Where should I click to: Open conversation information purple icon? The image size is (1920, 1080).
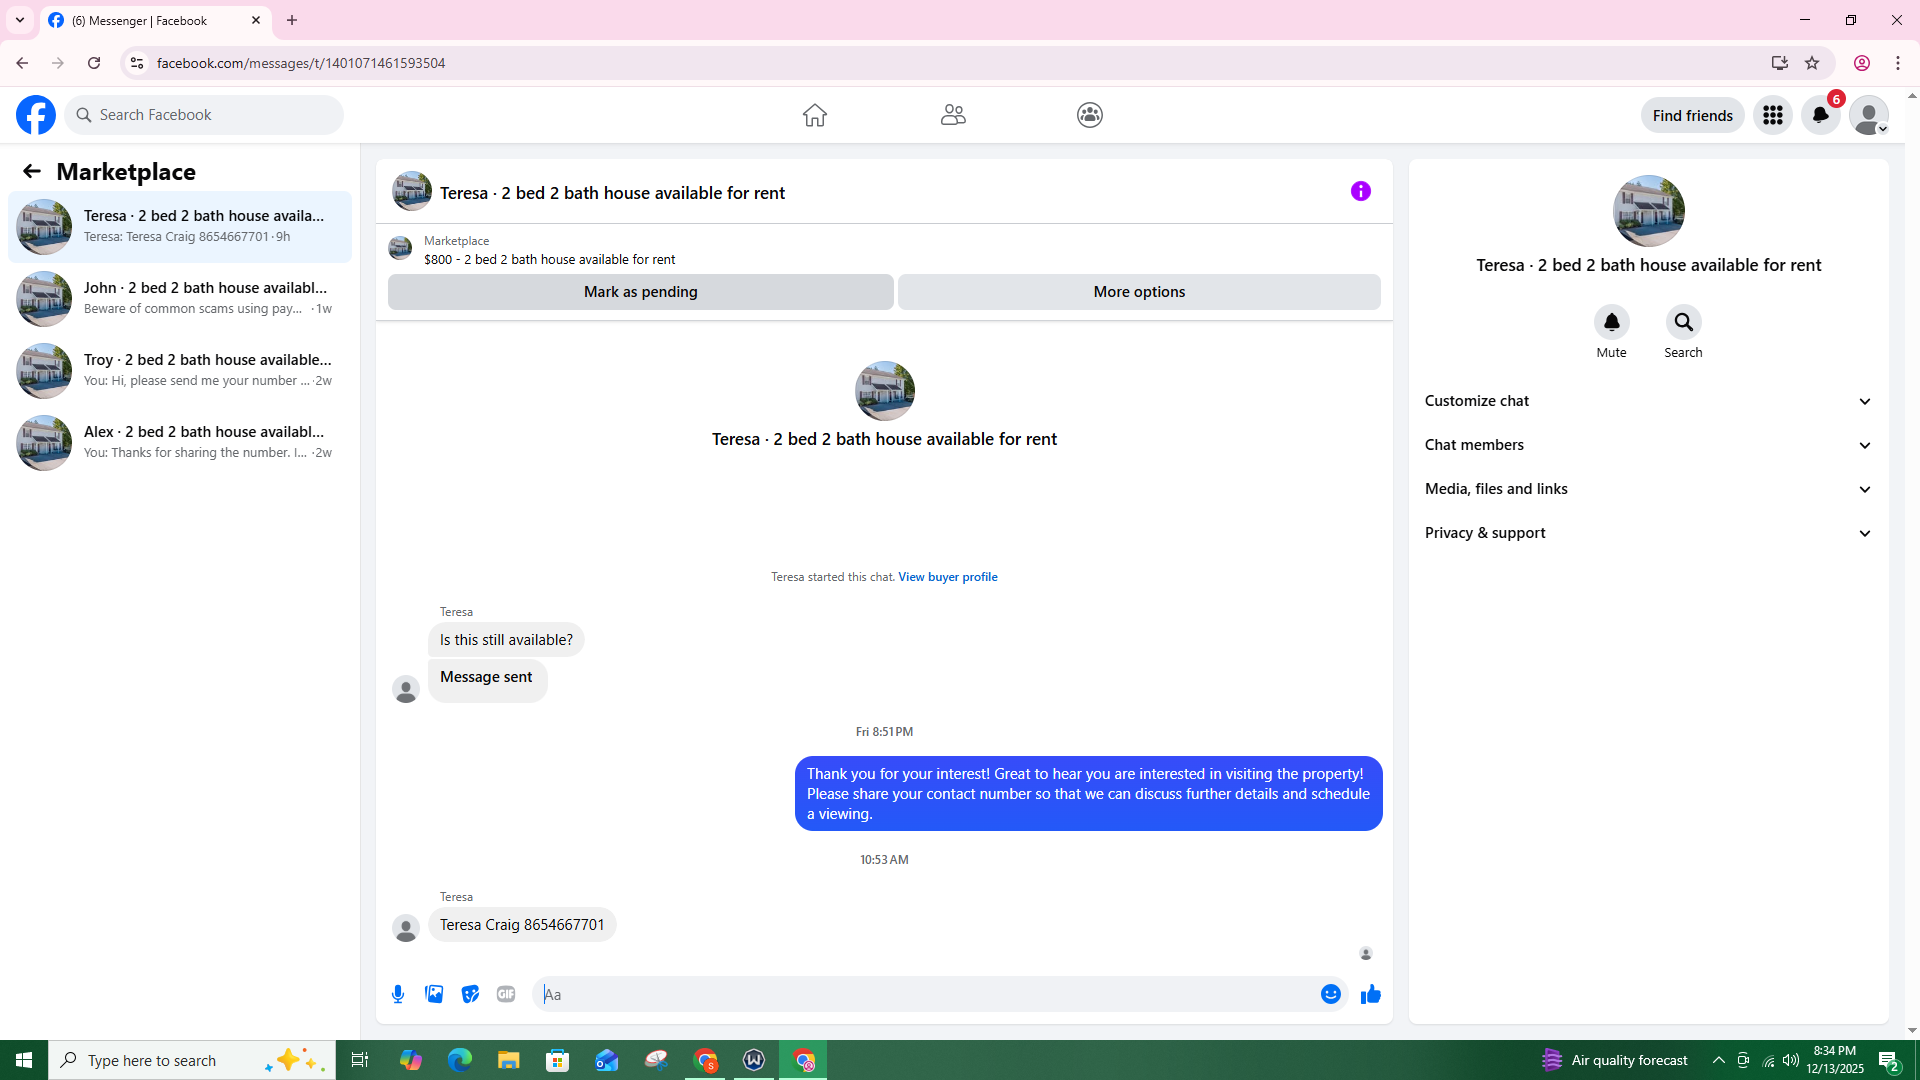coord(1361,191)
